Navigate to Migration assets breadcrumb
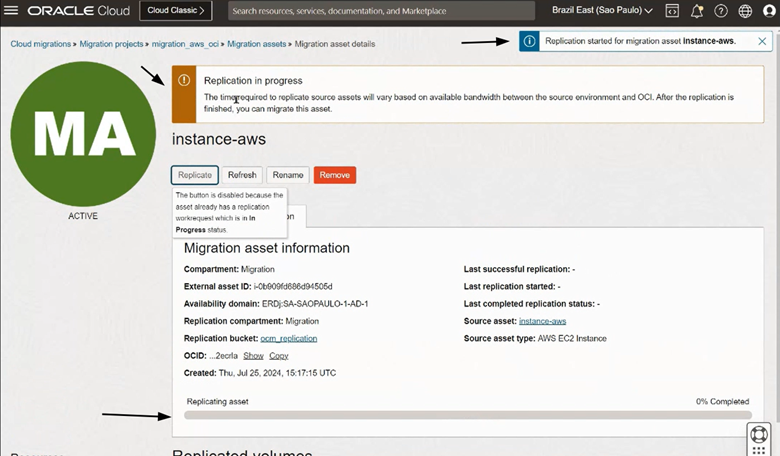This screenshot has width=780, height=456. 256,45
